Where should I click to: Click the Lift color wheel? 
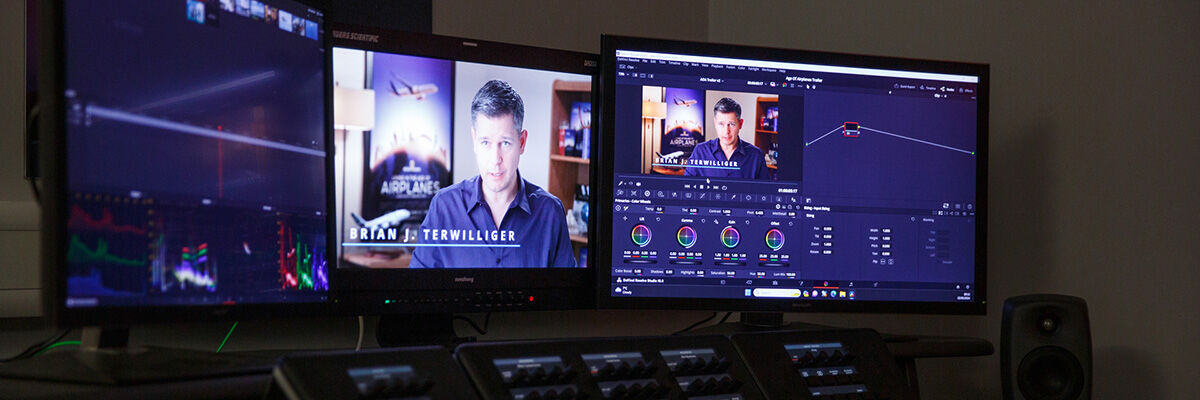(641, 236)
